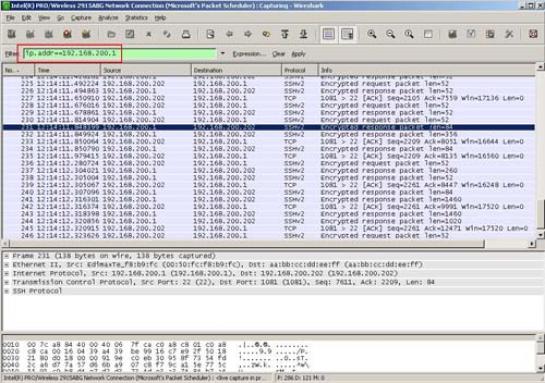Image resolution: width=545 pixels, height=383 pixels.
Task: Sort by the Time column header
Action: point(67,70)
